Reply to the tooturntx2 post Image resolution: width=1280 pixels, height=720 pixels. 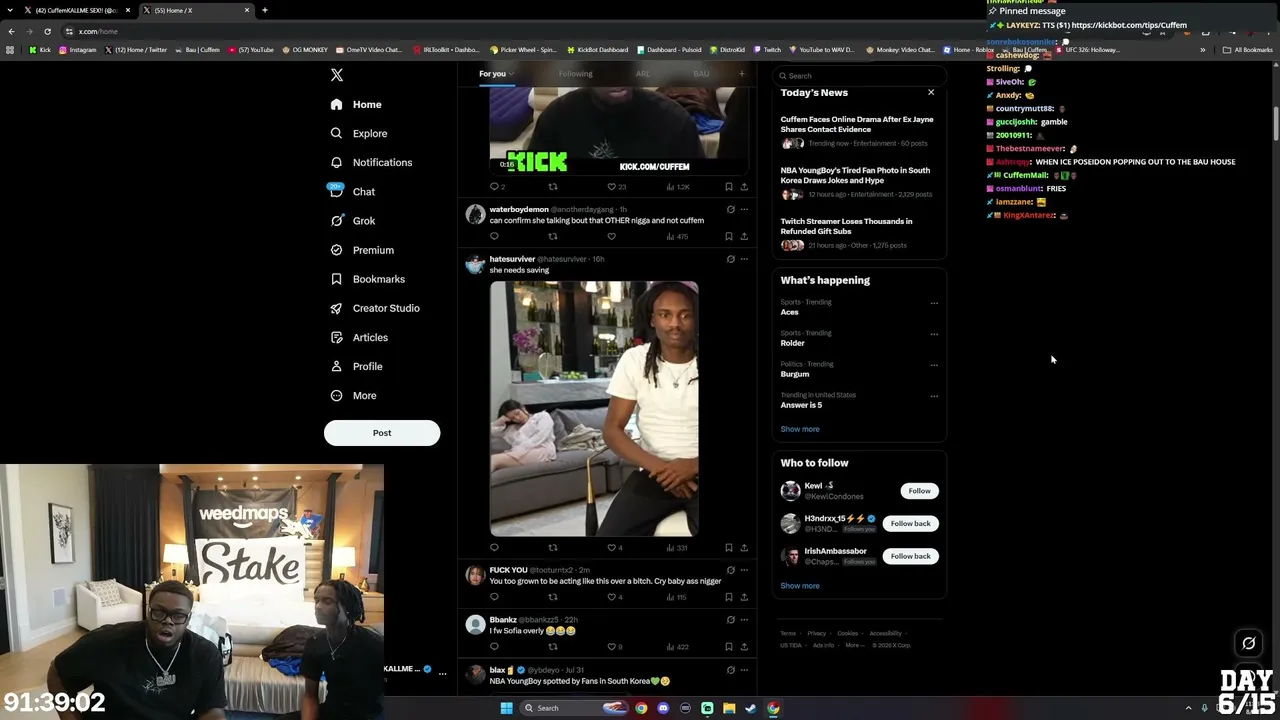pos(494,597)
